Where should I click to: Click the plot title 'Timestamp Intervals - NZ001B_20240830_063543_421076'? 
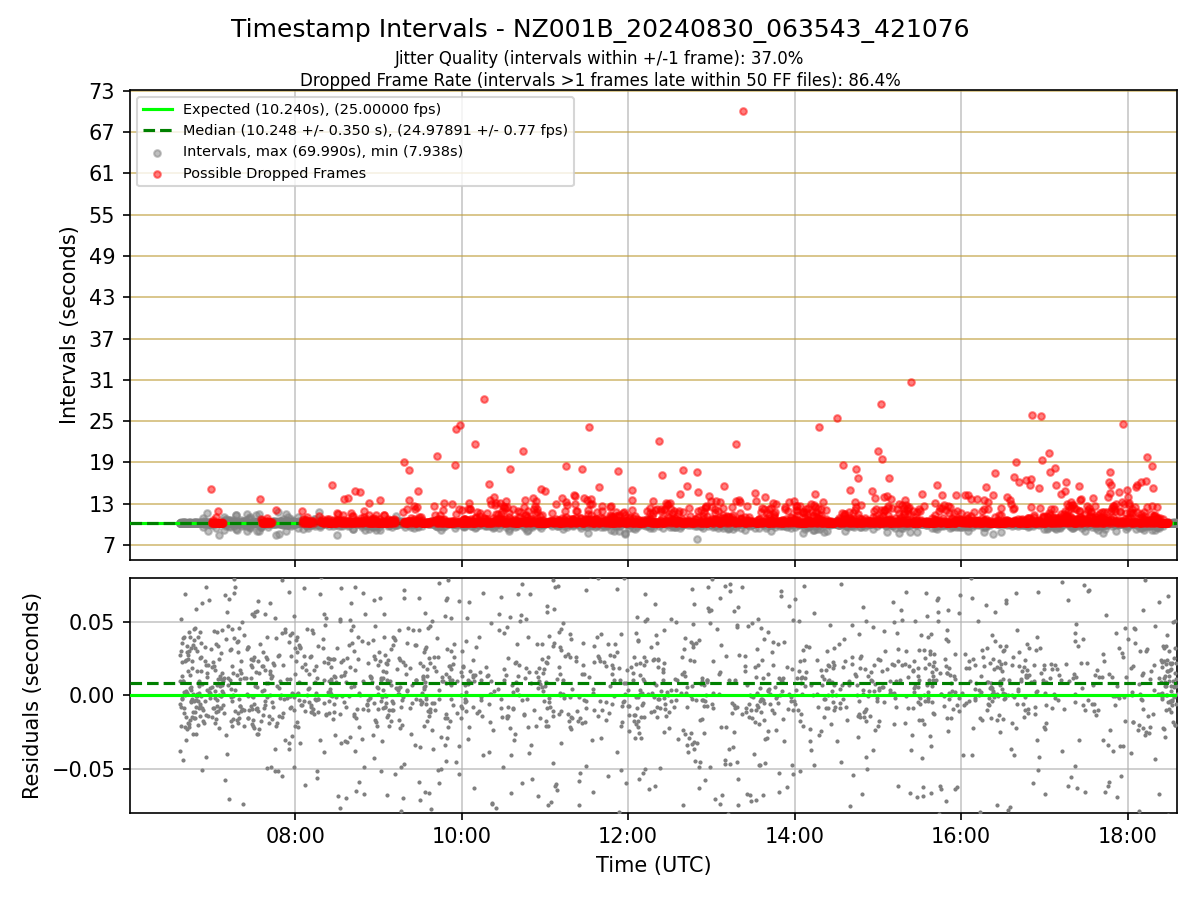tap(600, 29)
